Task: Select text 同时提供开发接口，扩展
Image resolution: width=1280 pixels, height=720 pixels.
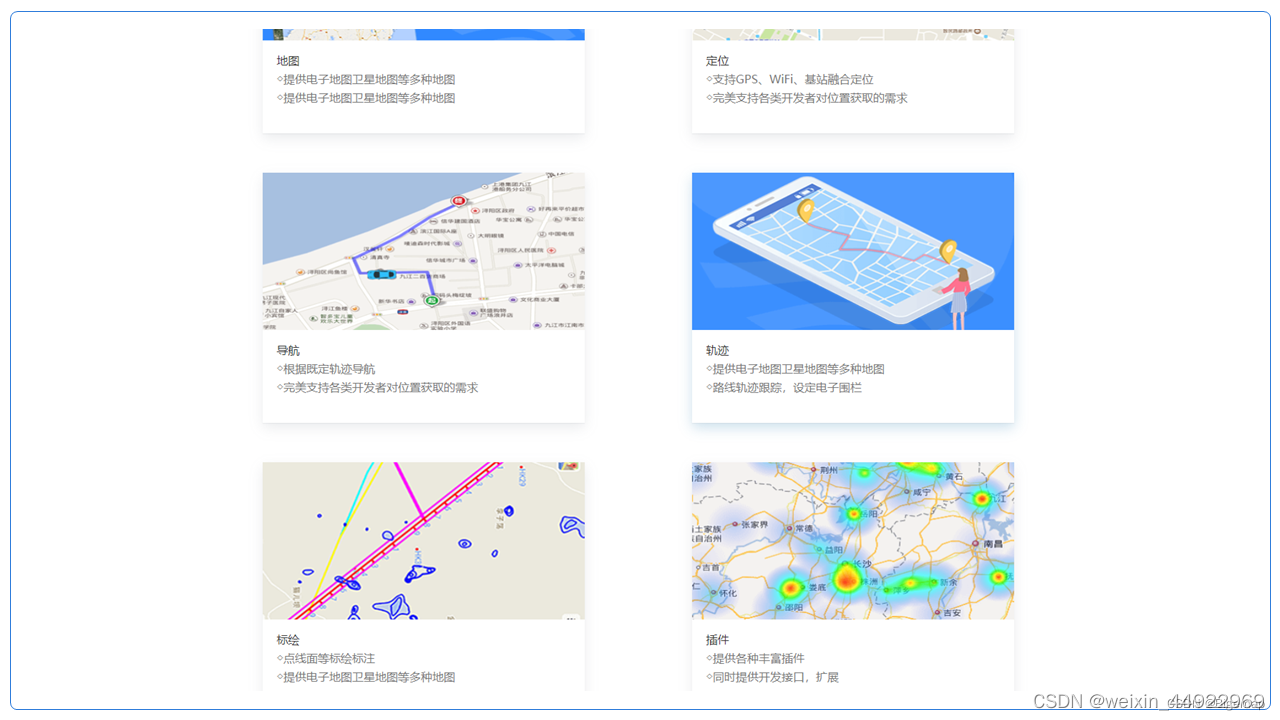Action: 775,677
